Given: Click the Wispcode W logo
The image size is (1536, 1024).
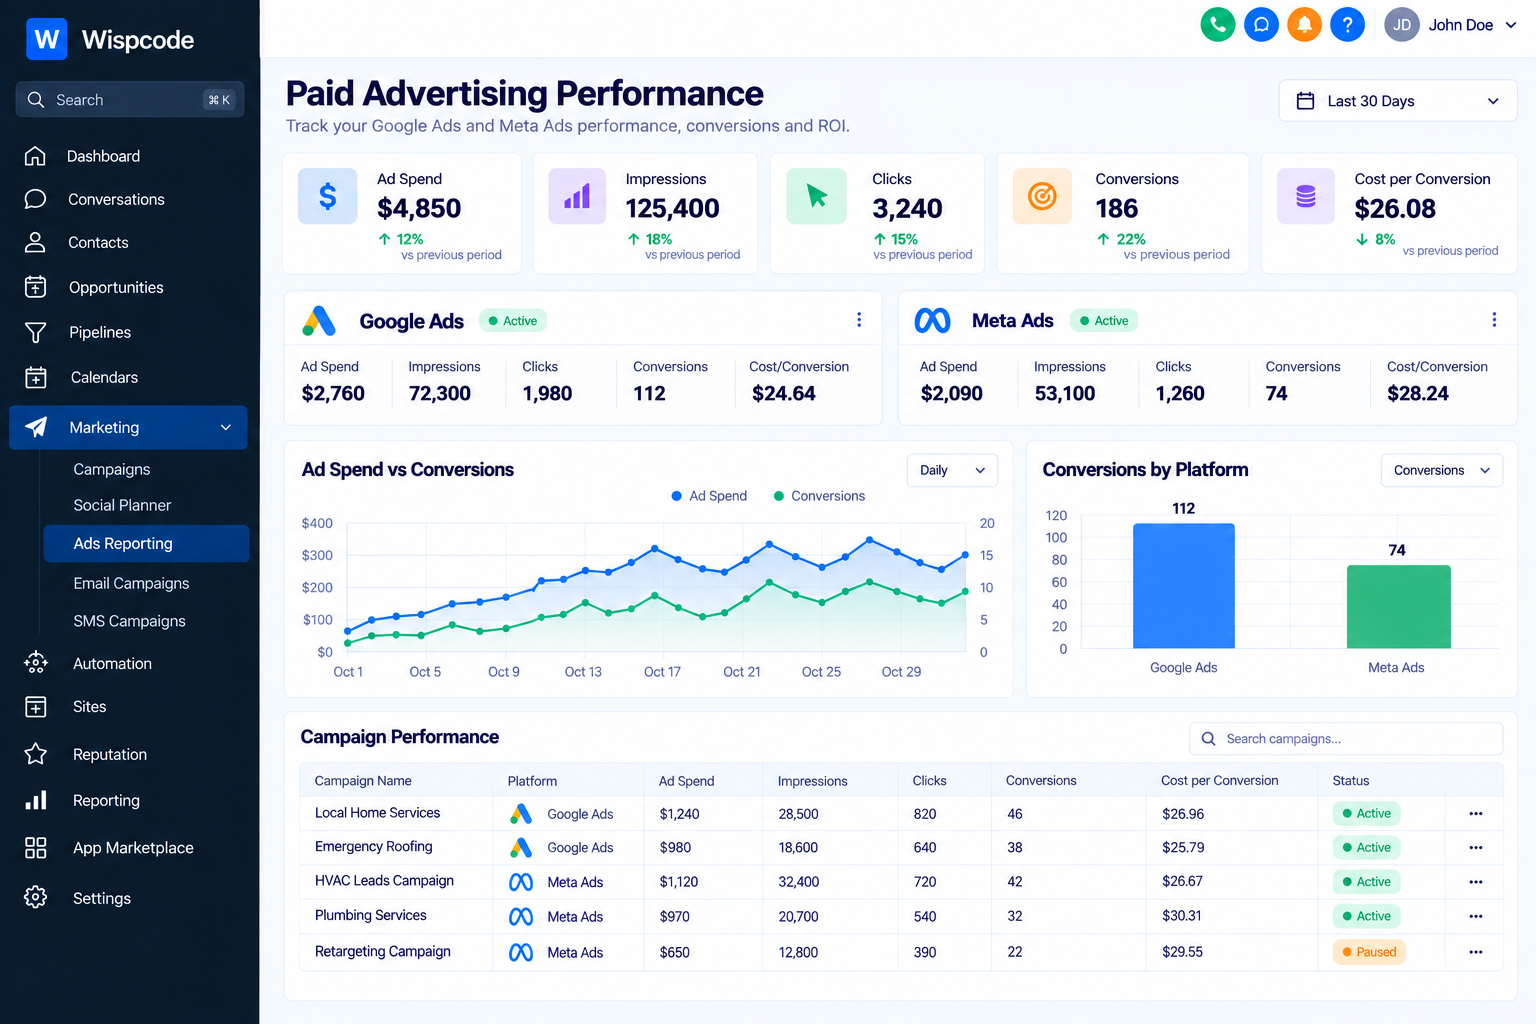Looking at the screenshot, I should pos(46,39).
